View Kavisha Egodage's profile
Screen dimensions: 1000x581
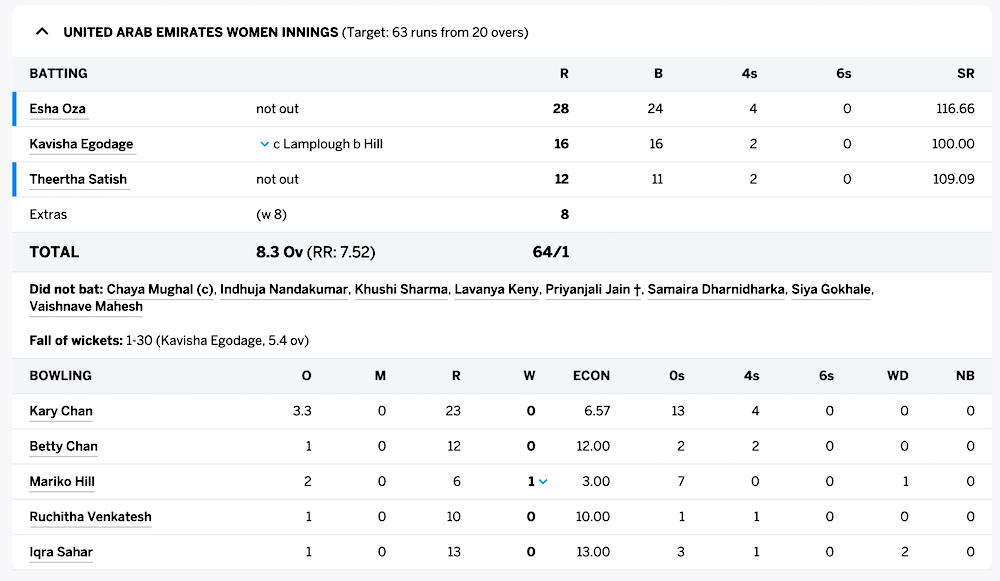tap(83, 143)
